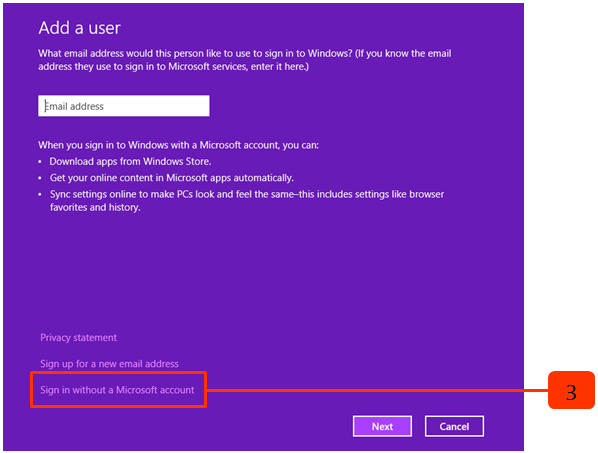Select the Download apps from Windows Store line

point(130,161)
